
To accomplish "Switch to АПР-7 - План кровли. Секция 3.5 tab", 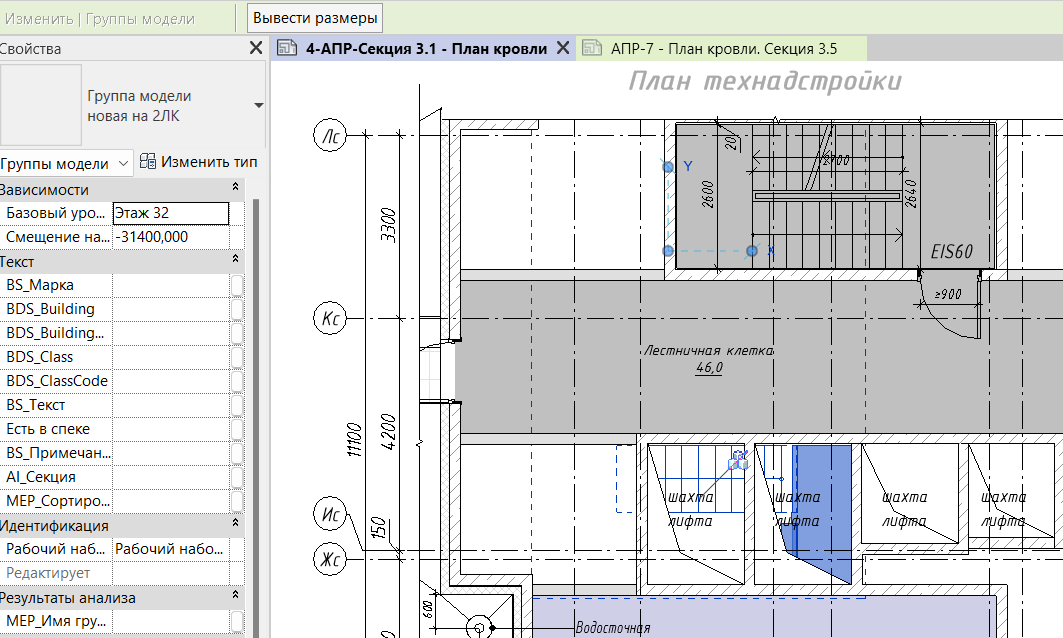I will click(724, 49).
